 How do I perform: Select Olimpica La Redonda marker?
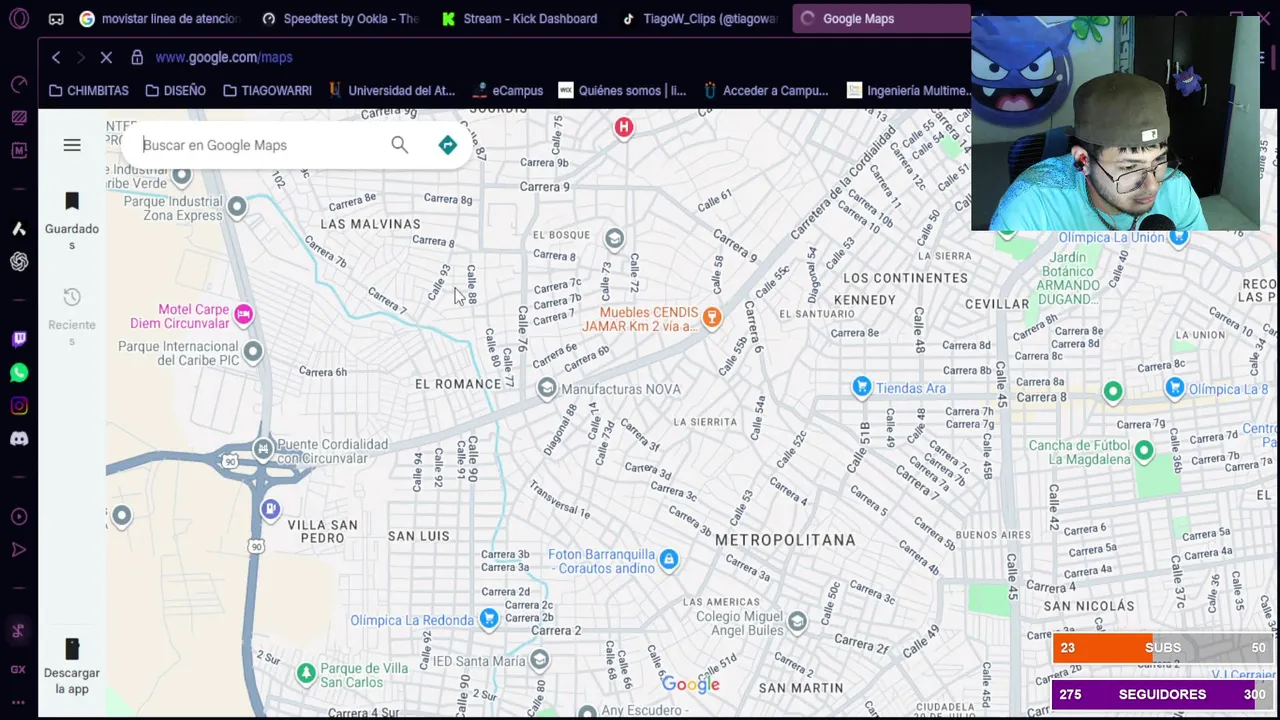pyautogui.click(x=488, y=619)
